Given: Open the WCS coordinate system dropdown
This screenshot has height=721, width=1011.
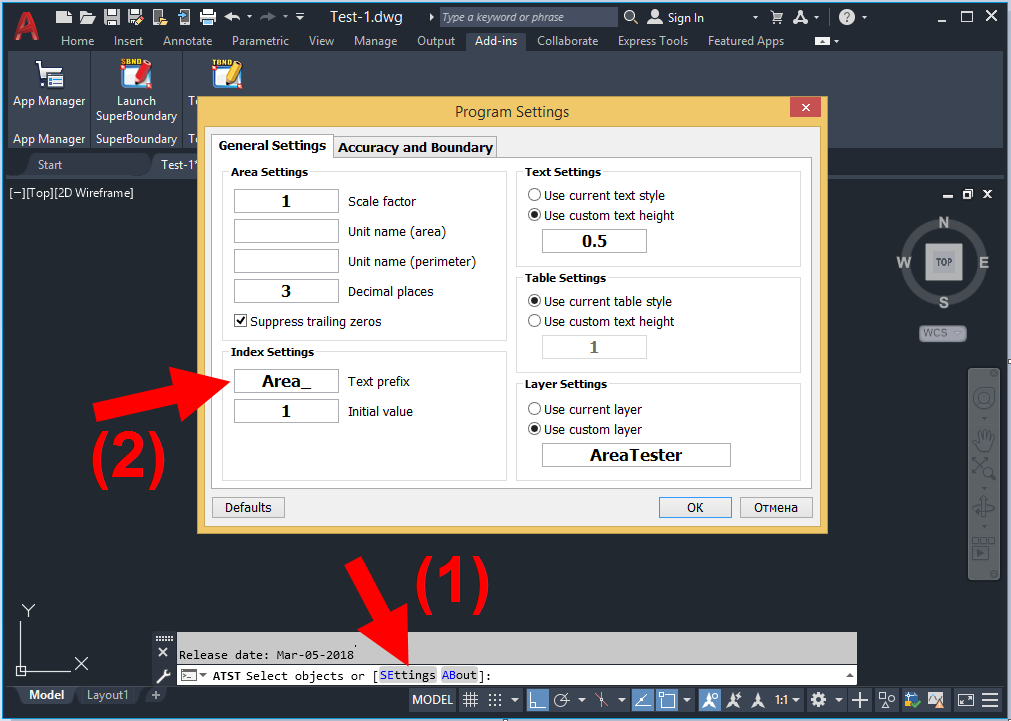Looking at the screenshot, I should point(942,333).
